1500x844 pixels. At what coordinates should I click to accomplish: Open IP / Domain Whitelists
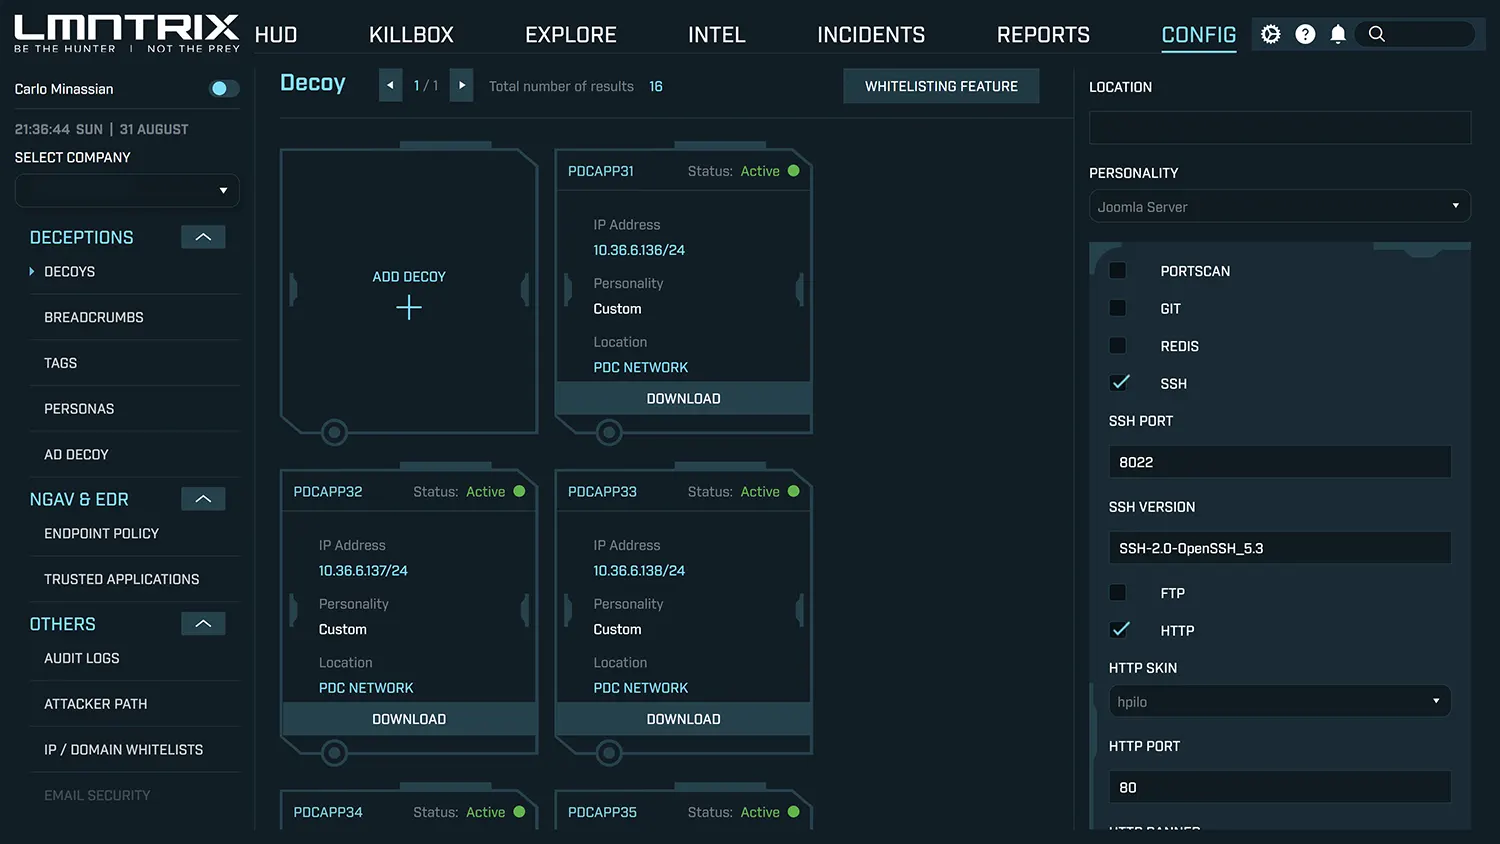[x=124, y=749]
